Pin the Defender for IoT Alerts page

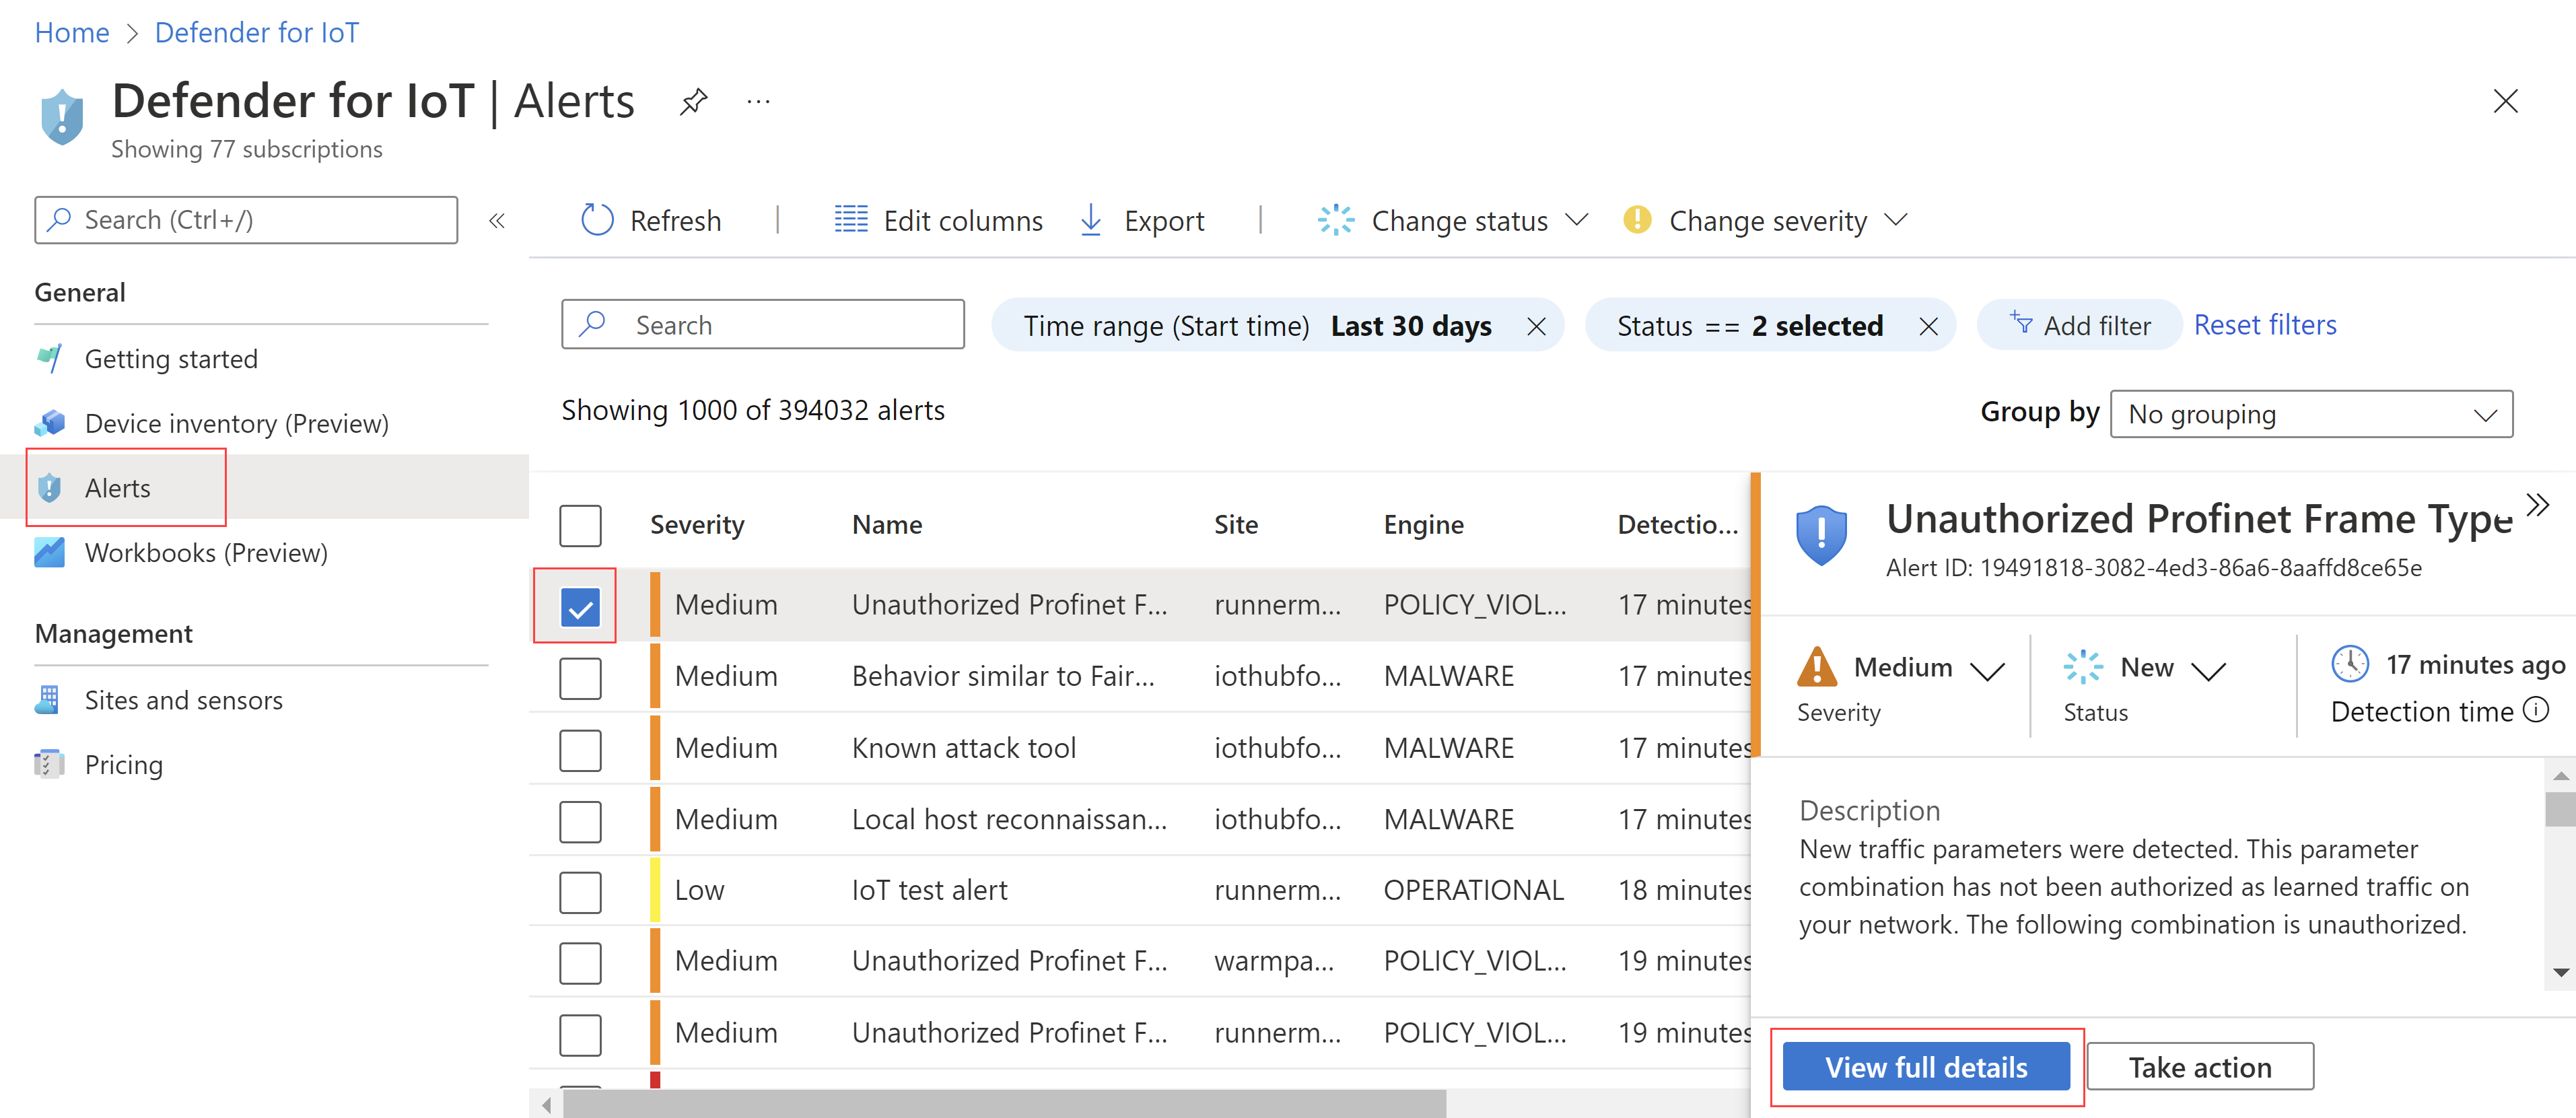693,101
